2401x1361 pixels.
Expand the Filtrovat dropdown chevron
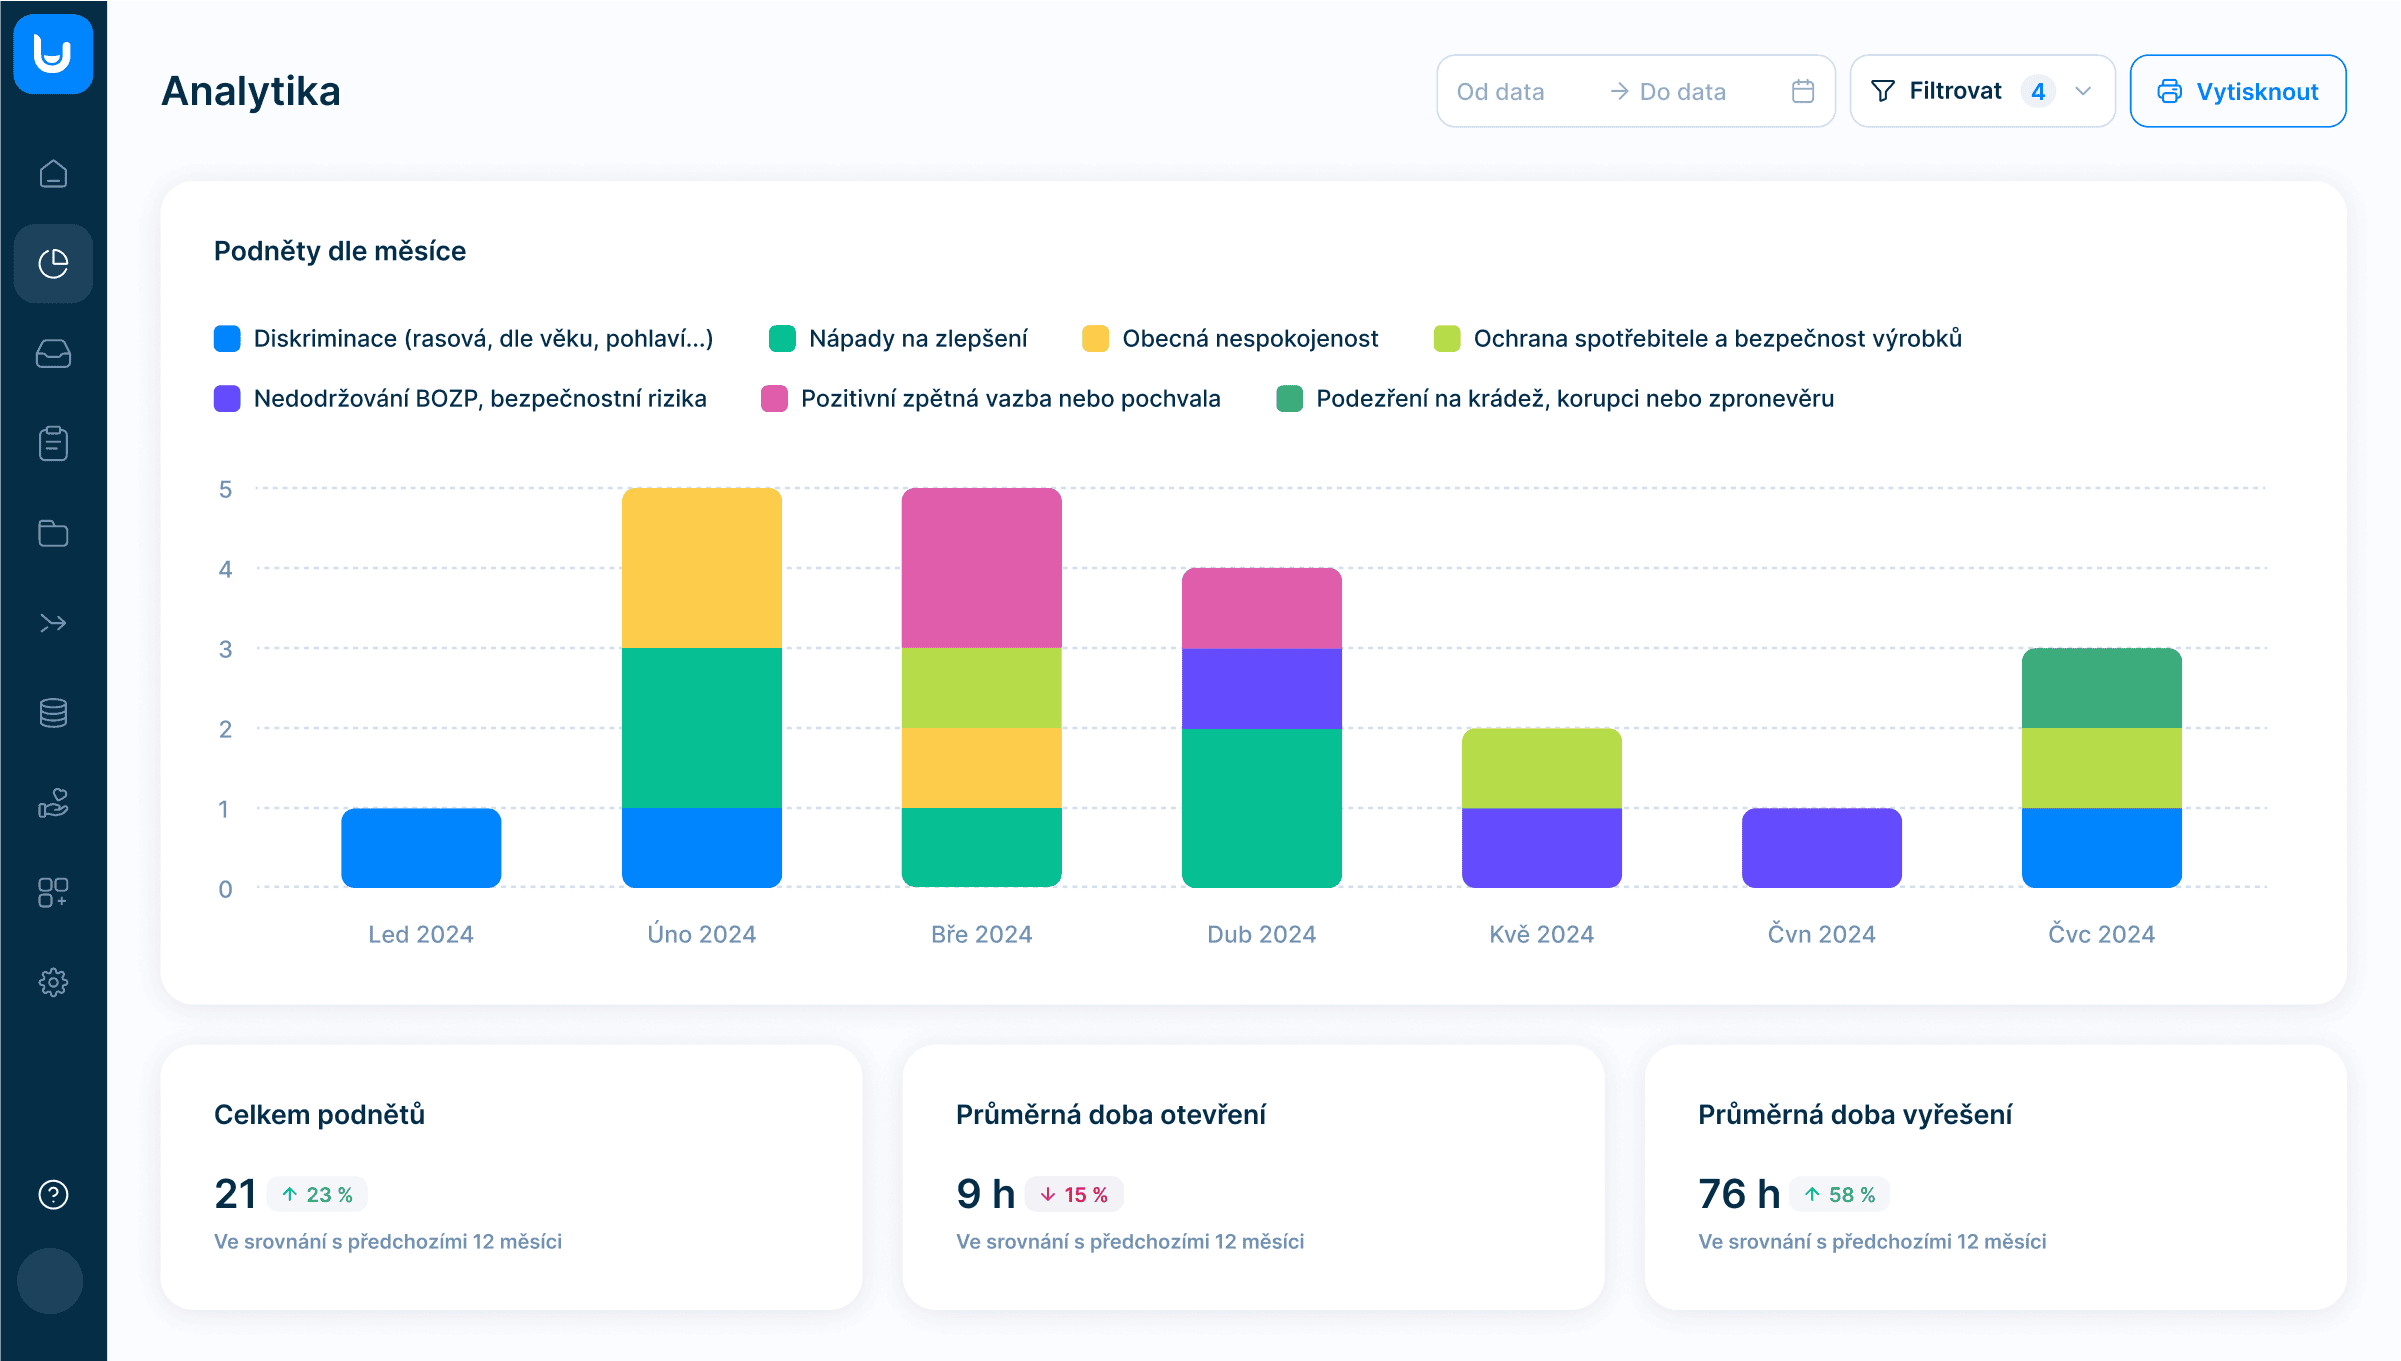pos(2083,91)
